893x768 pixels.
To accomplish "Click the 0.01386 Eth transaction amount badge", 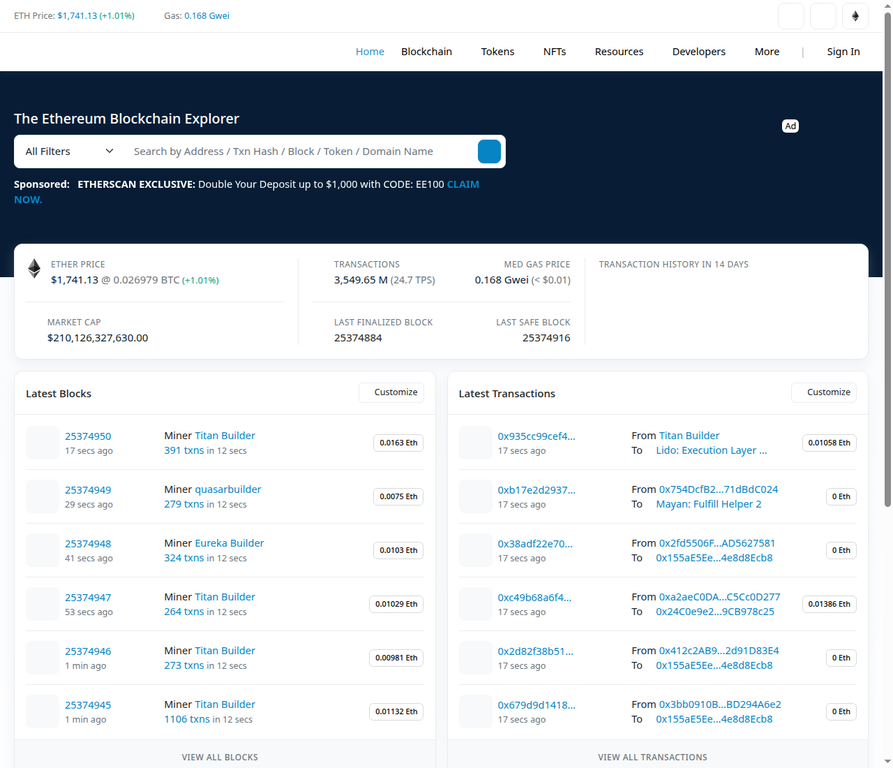I will click(x=829, y=604).
